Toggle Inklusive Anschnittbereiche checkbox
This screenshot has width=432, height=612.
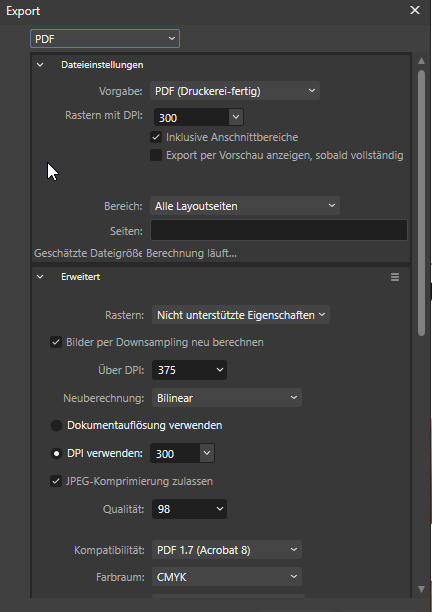coord(156,137)
